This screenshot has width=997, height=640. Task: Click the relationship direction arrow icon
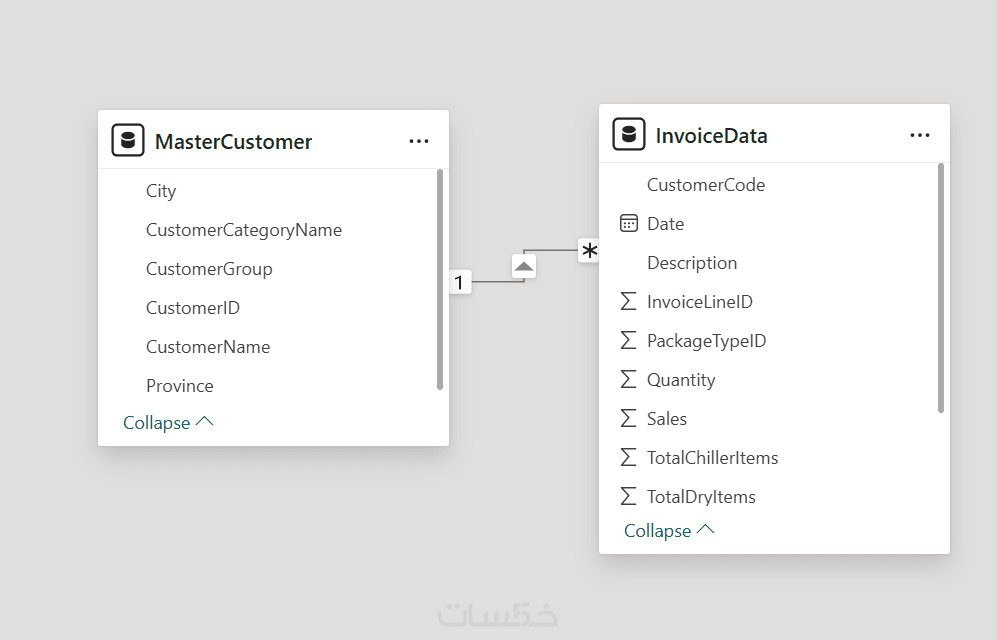(x=524, y=266)
